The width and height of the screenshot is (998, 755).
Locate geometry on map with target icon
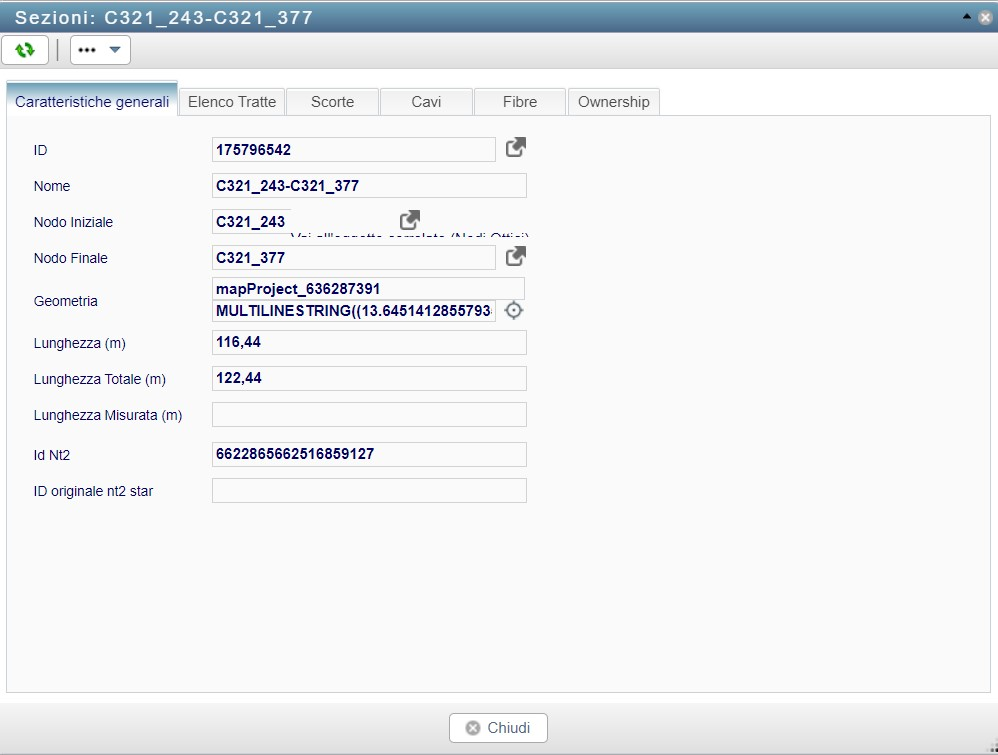[x=514, y=311]
